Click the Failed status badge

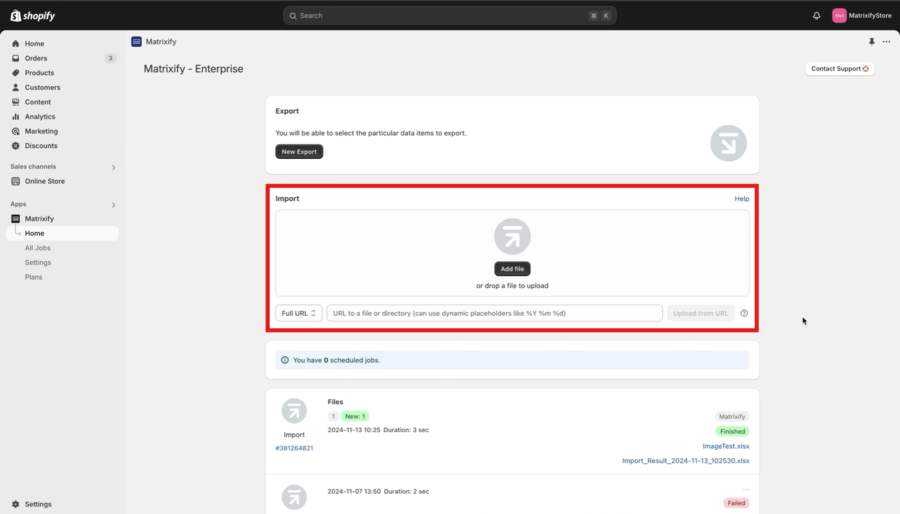pos(736,503)
